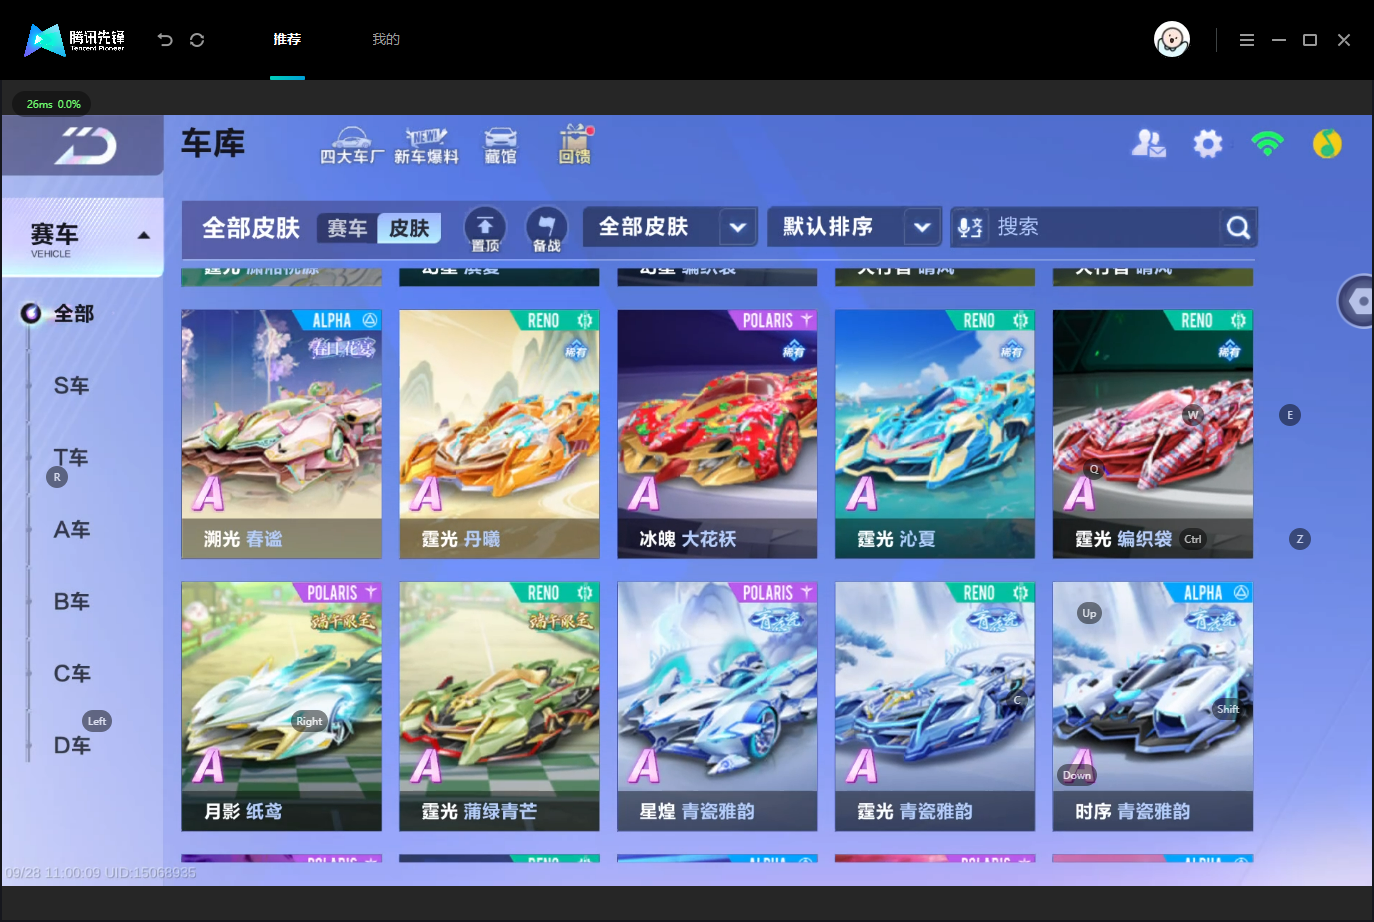
Task: Open the user avatar profile
Action: (x=1172, y=40)
